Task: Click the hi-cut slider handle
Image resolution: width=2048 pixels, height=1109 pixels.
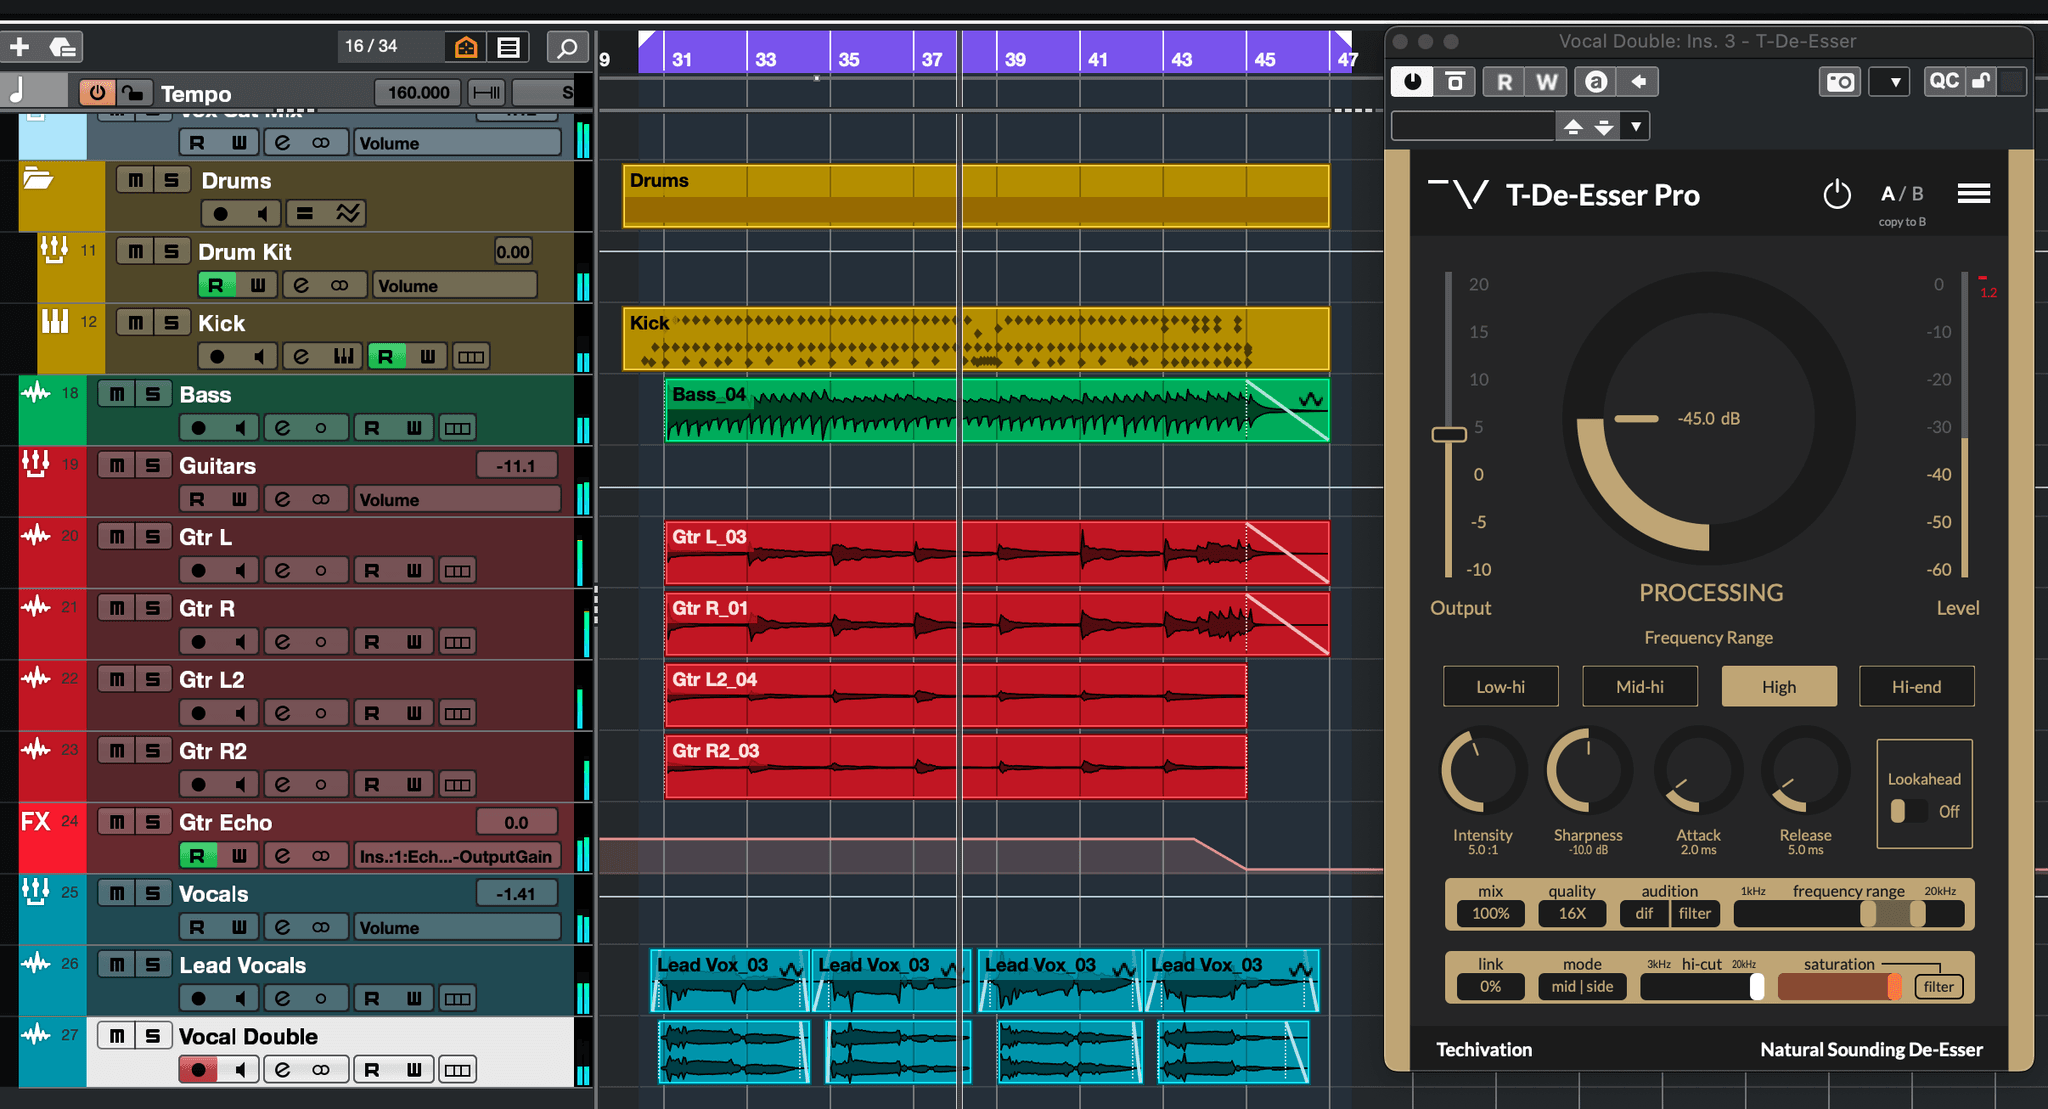Action: click(x=1755, y=987)
